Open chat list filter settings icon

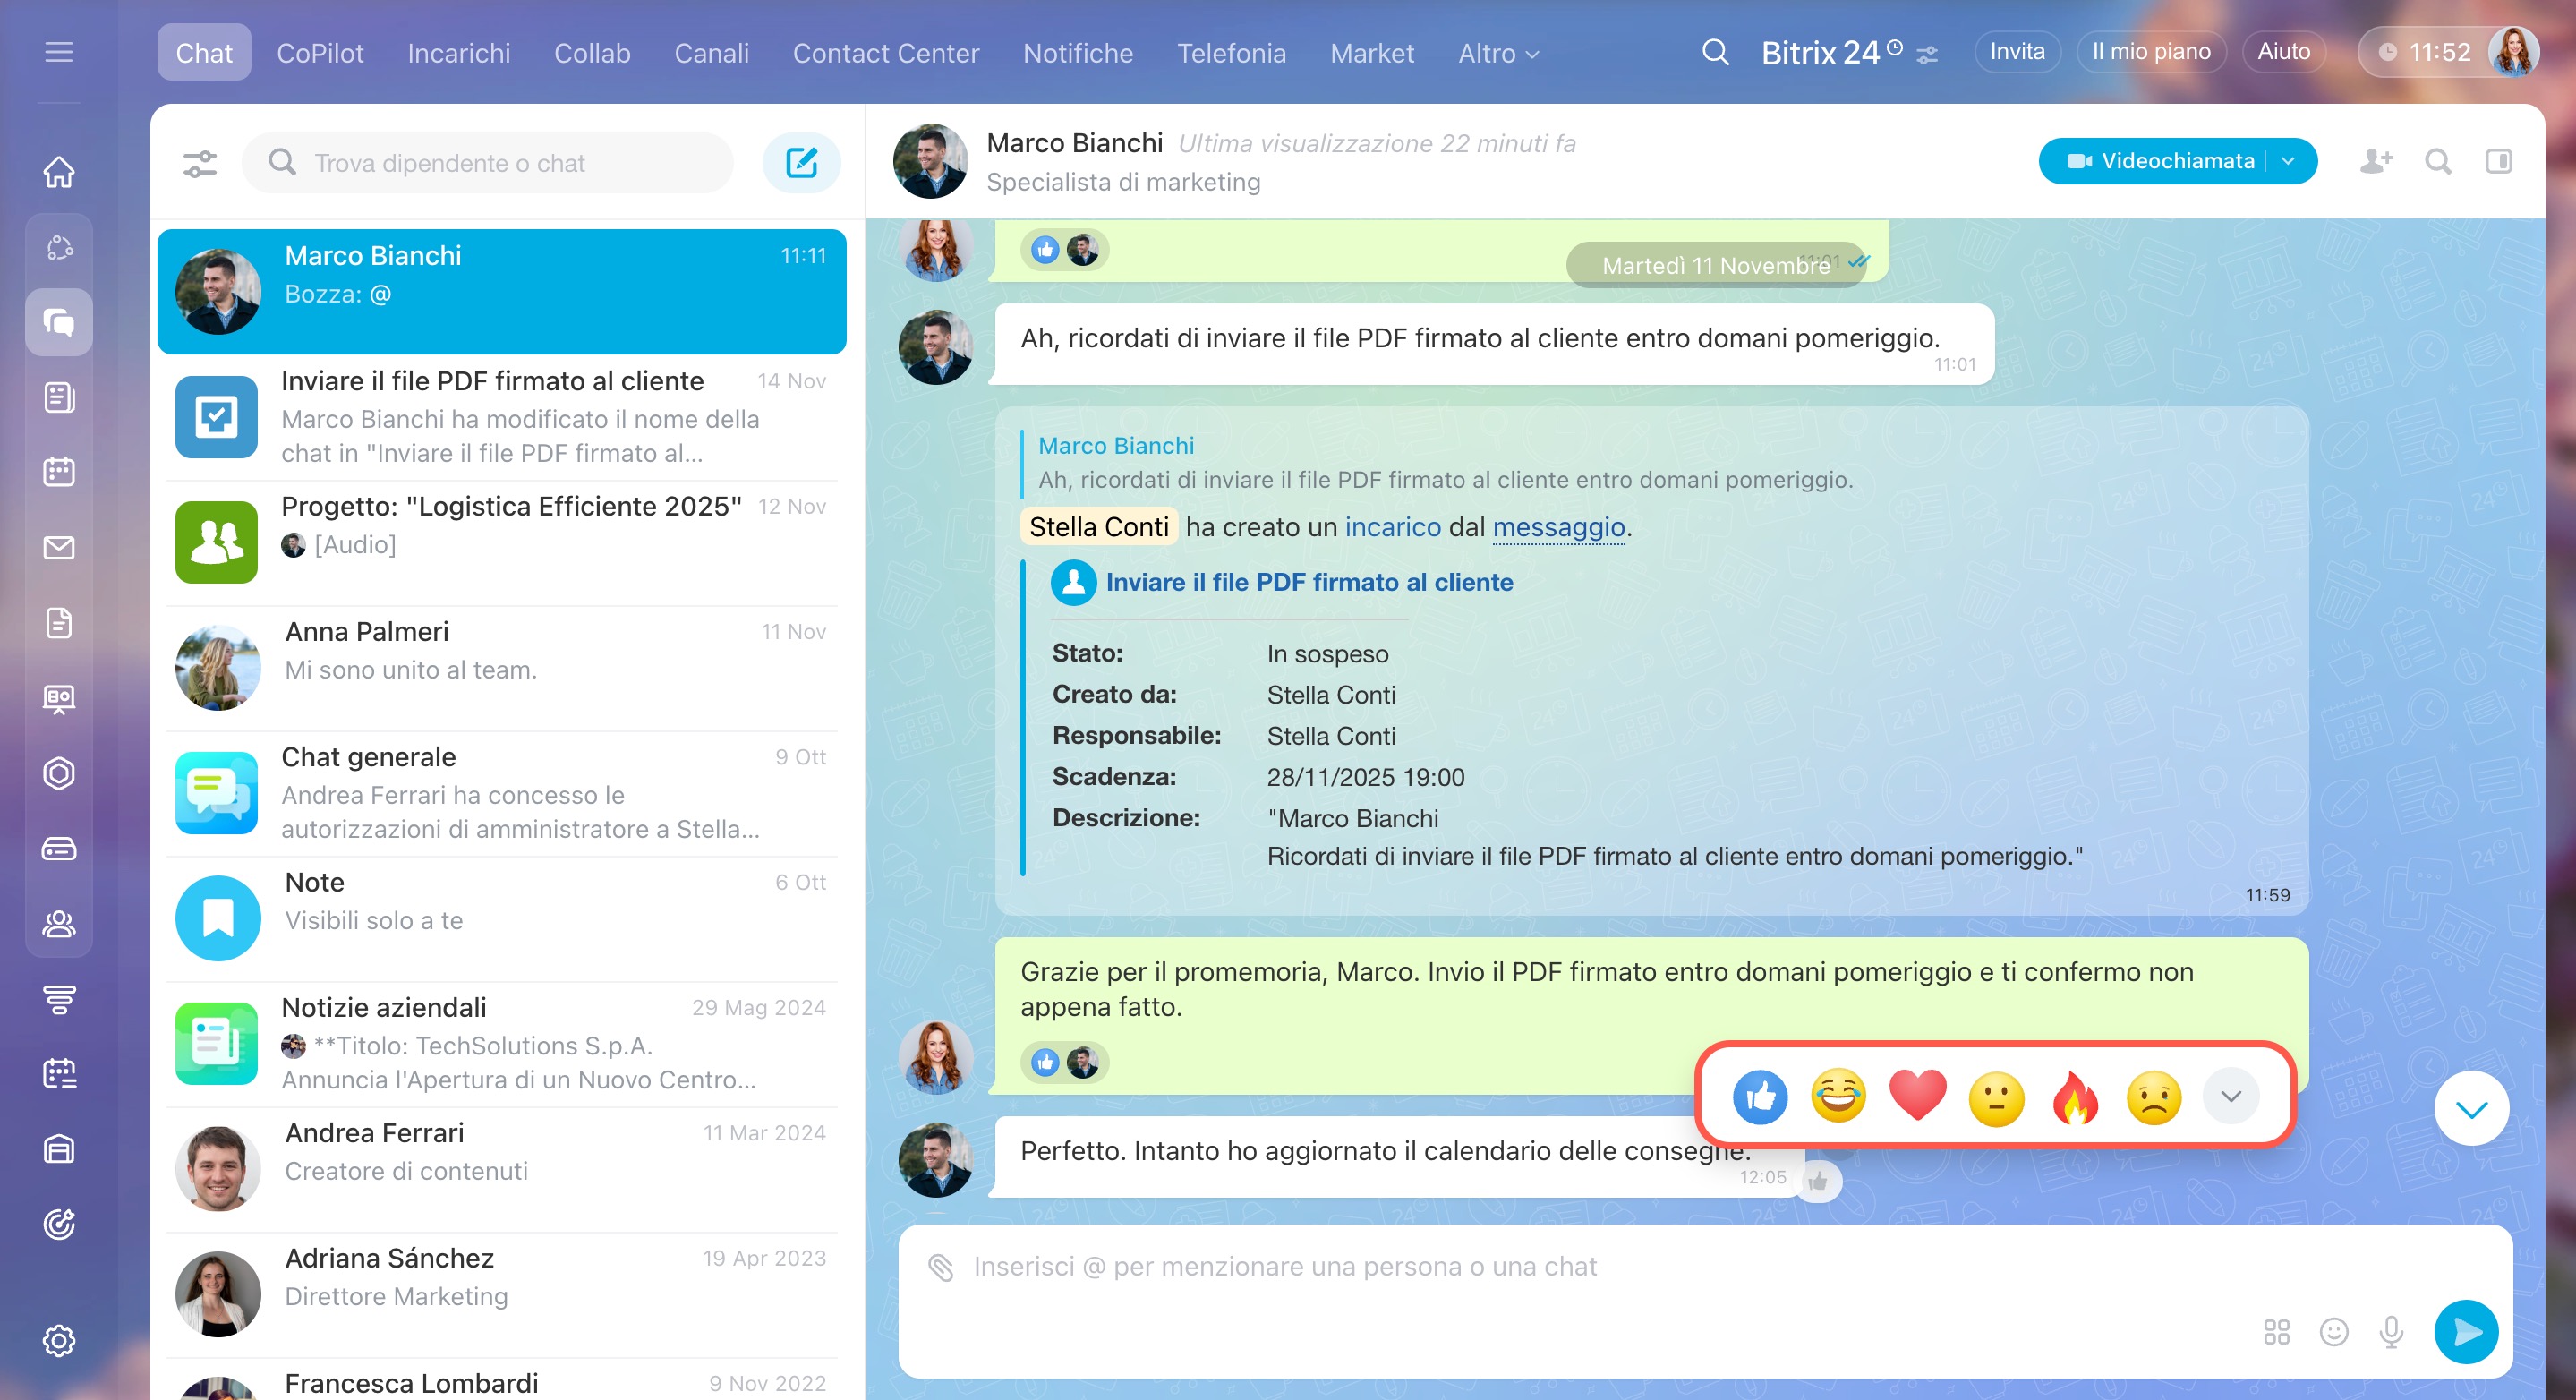tap(200, 163)
